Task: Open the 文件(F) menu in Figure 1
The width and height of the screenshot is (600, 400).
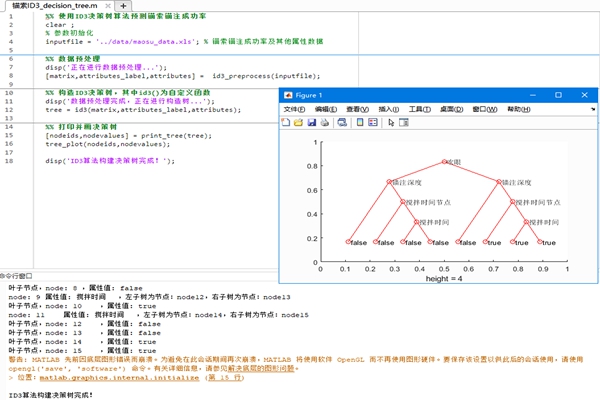Action: (x=296, y=108)
